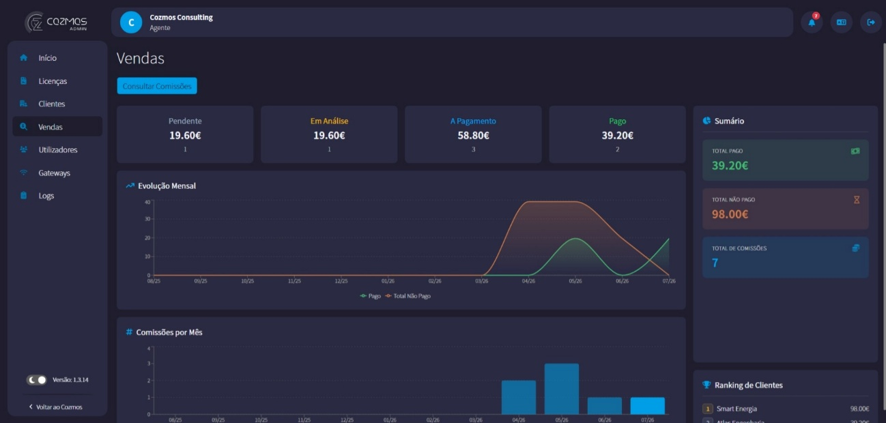Viewport: 886px width, 423px height.
Task: Click the Utilizadores people icon
Action: [23, 150]
